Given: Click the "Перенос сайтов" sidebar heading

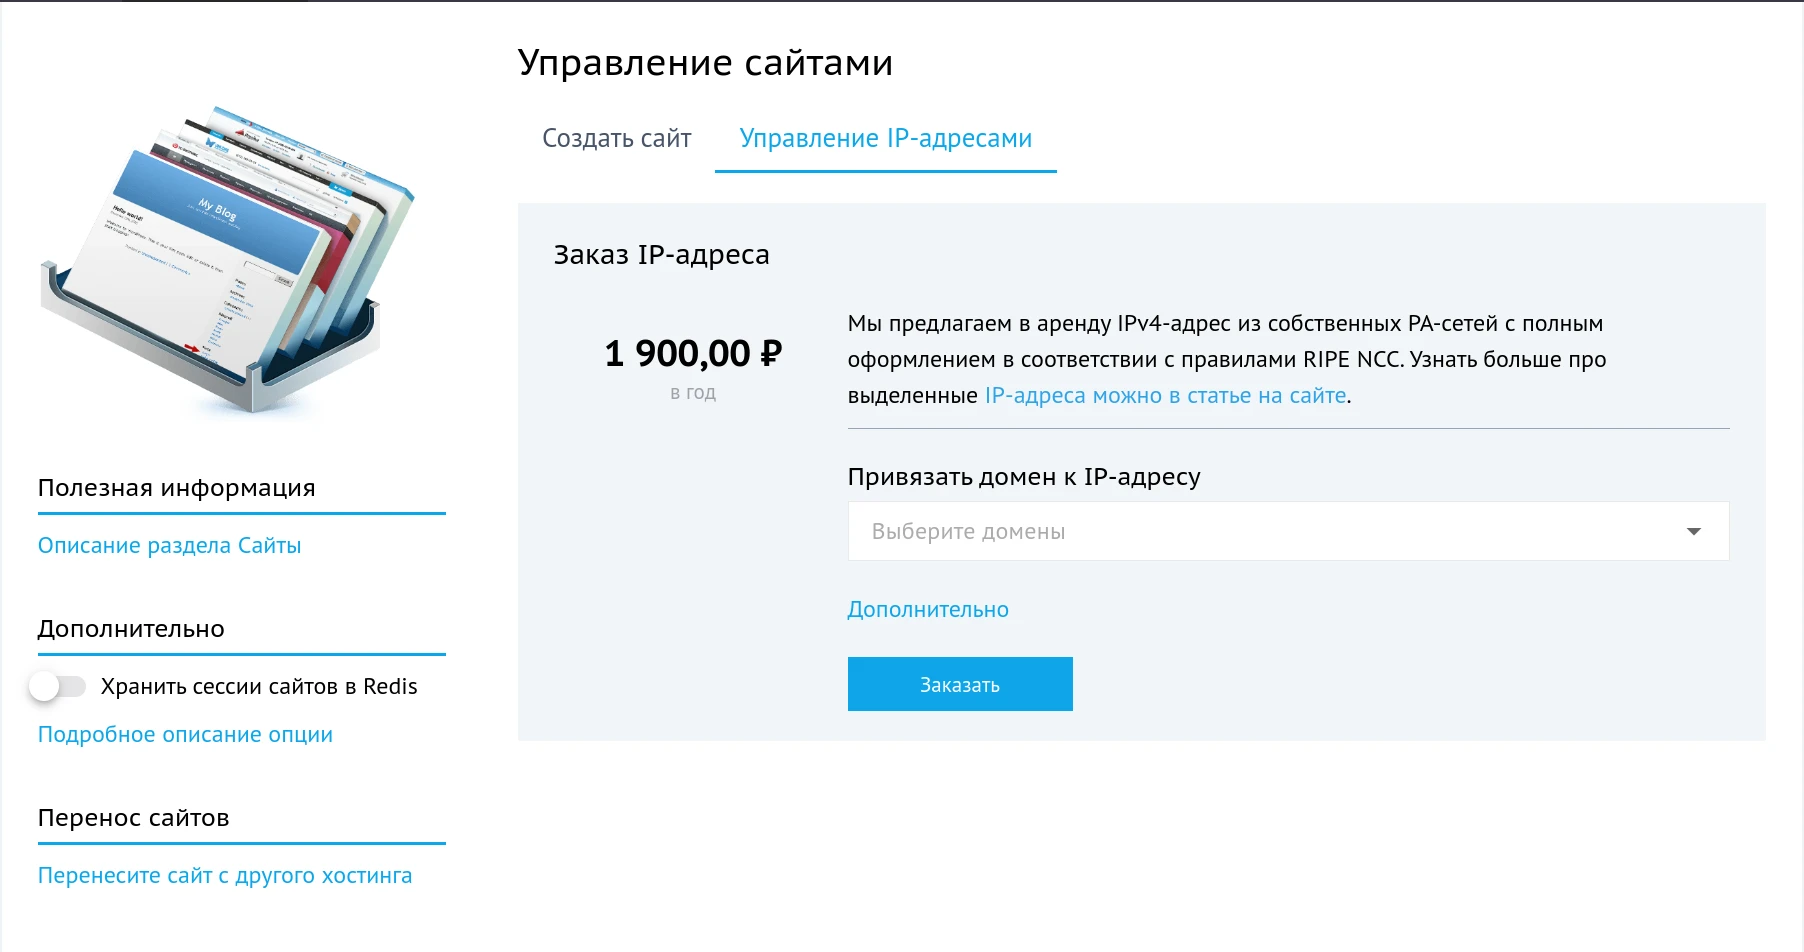Looking at the screenshot, I should pyautogui.click(x=133, y=817).
